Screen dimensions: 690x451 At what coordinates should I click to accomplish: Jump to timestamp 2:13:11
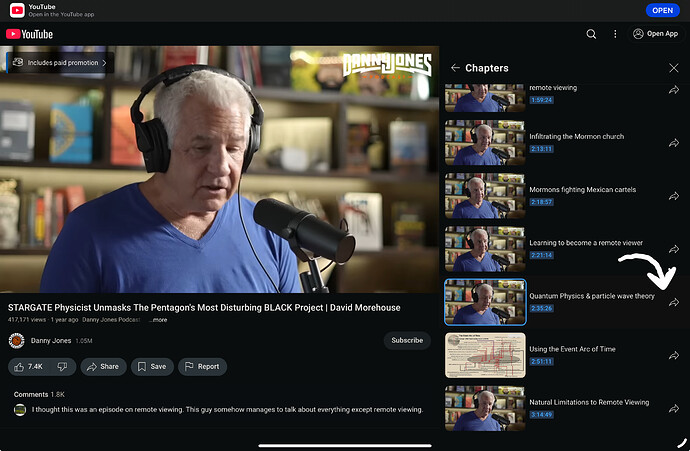(x=541, y=149)
